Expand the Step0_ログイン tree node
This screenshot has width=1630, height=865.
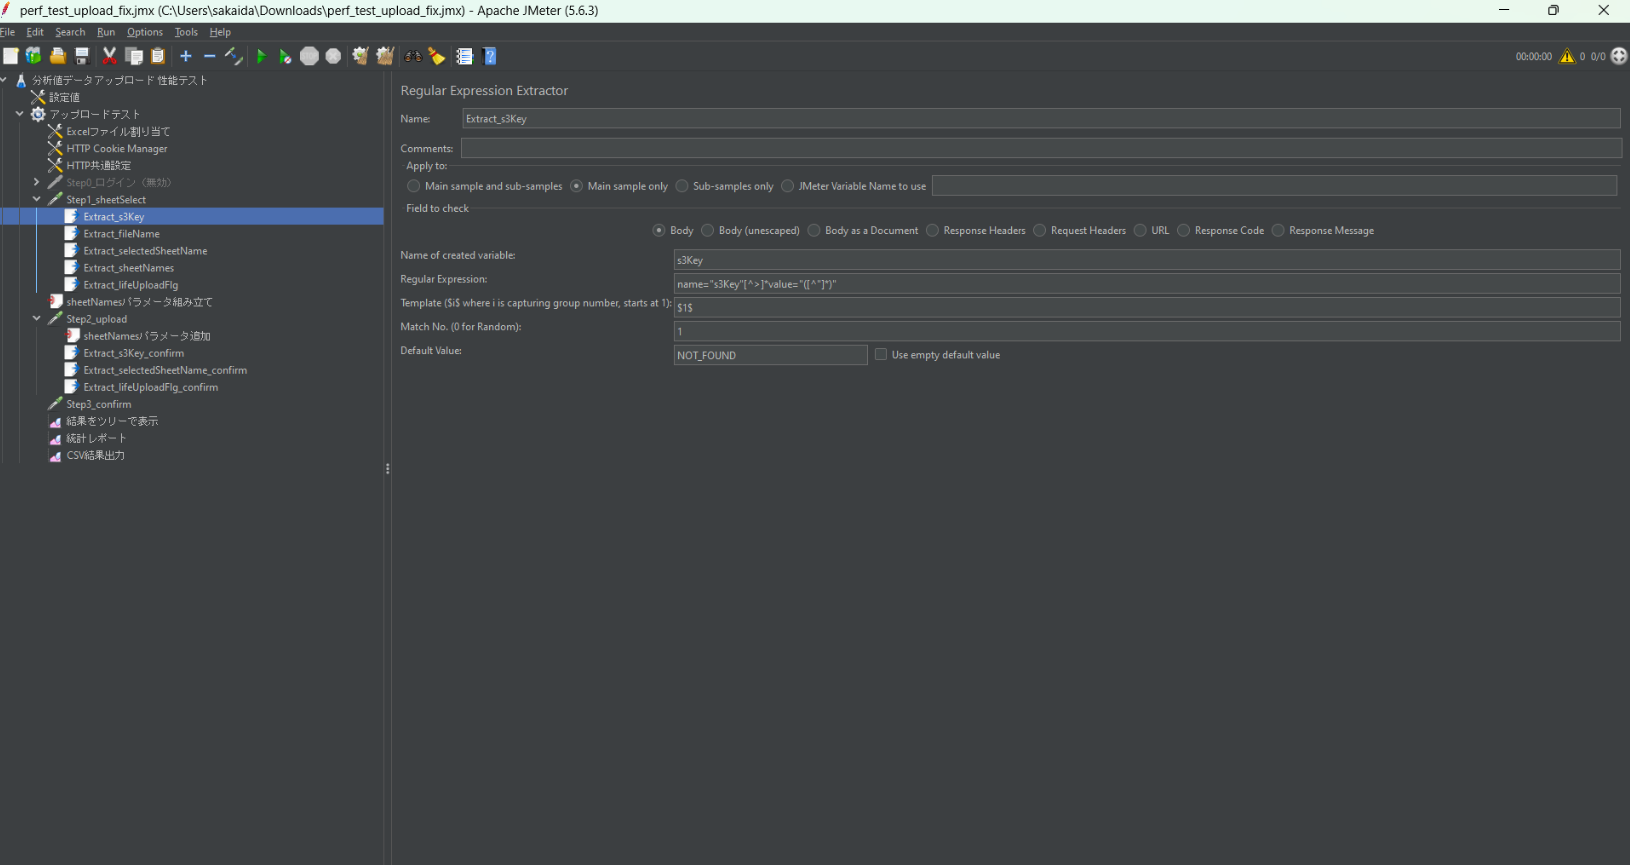[x=37, y=183]
